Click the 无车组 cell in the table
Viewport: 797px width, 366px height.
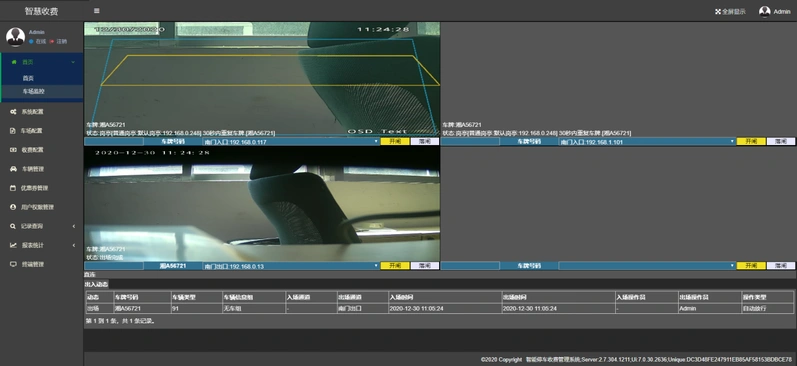254,309
